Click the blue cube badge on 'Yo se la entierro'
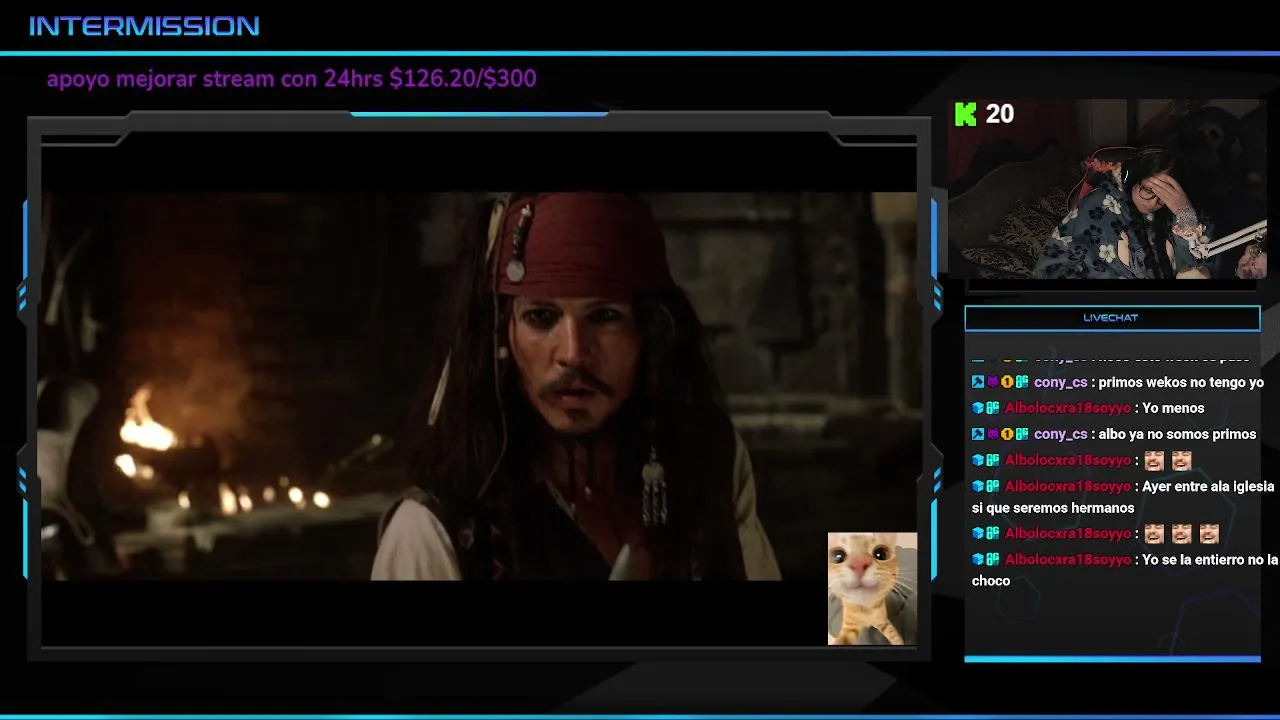The image size is (1280, 720). click(978, 559)
